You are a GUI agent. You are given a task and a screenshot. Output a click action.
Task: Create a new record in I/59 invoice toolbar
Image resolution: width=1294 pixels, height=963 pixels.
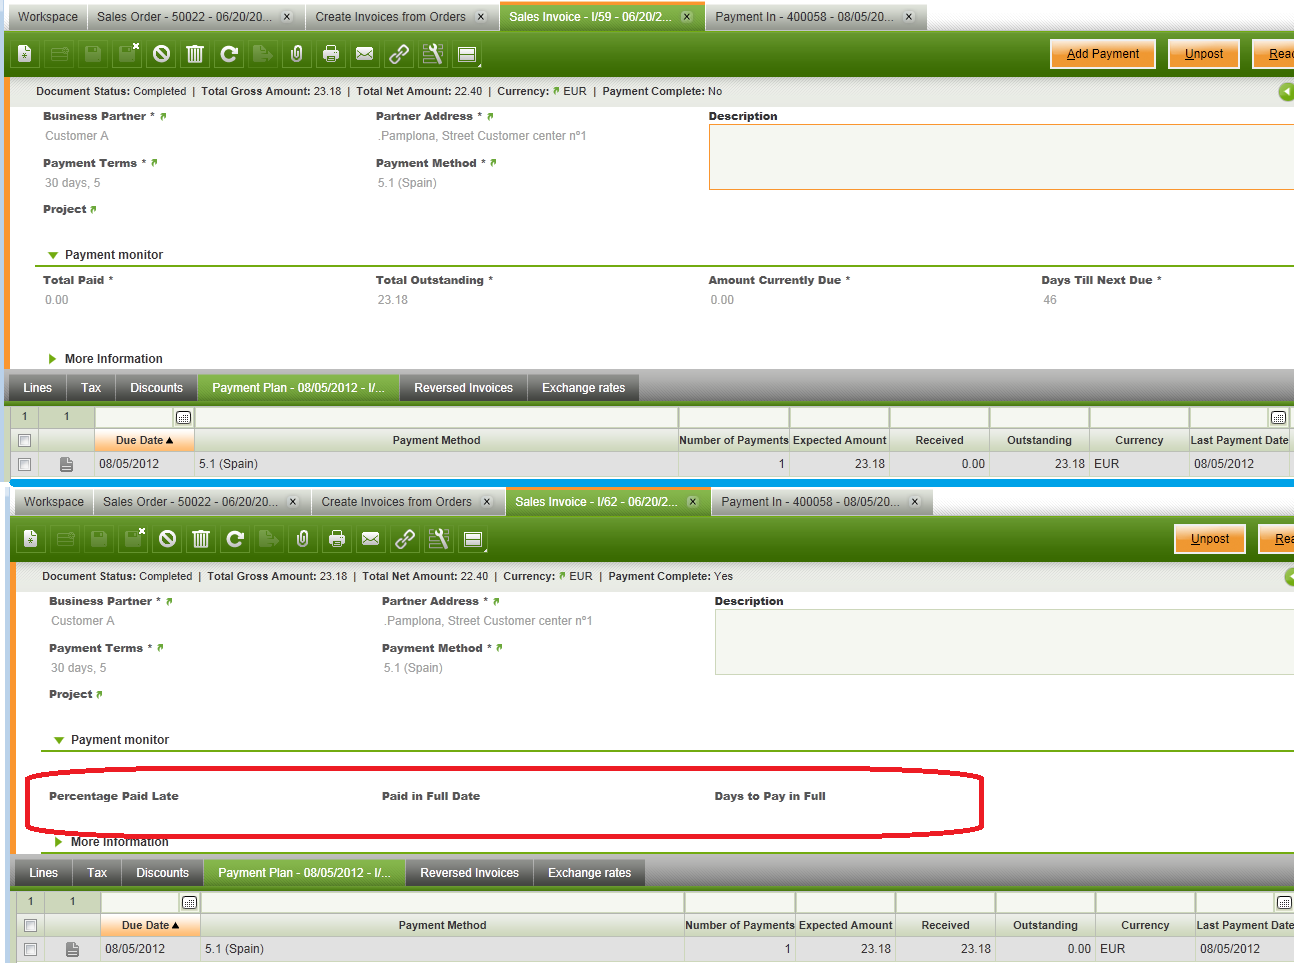[25, 54]
